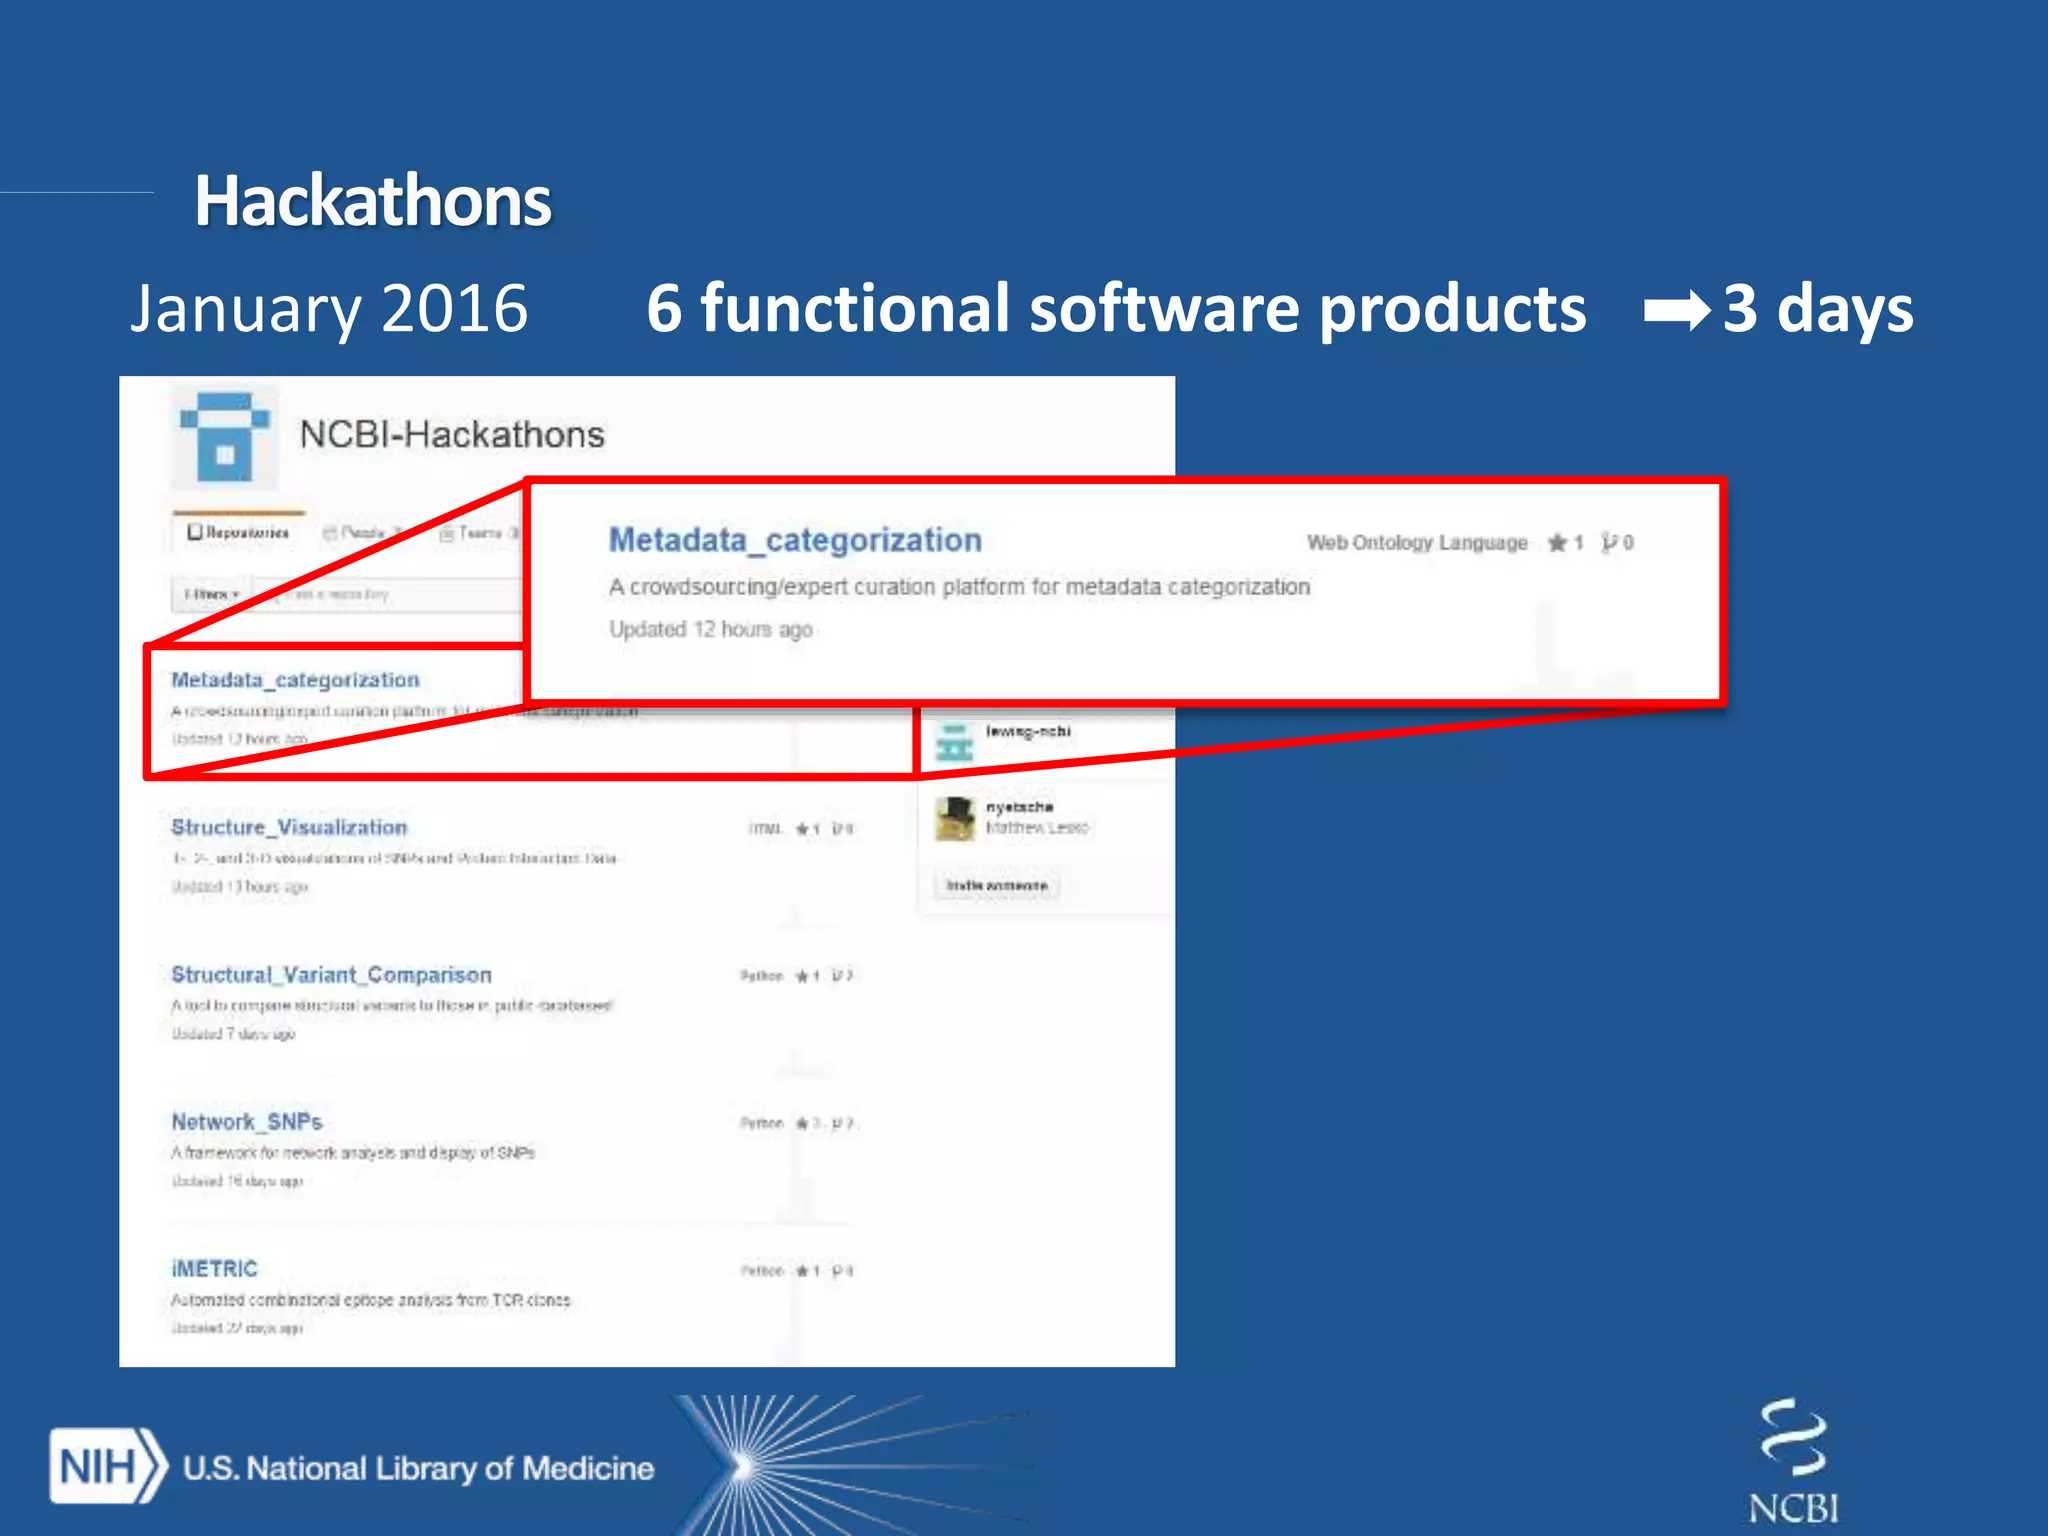Open the iMETRIC repository

[x=214, y=1269]
